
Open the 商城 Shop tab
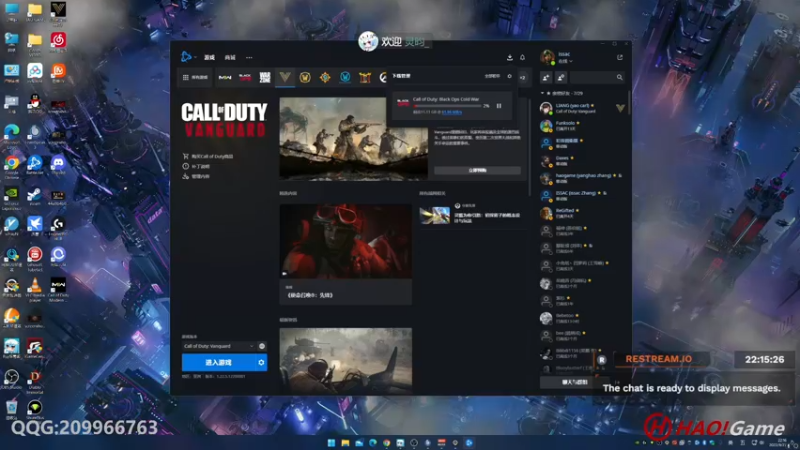tap(230, 58)
